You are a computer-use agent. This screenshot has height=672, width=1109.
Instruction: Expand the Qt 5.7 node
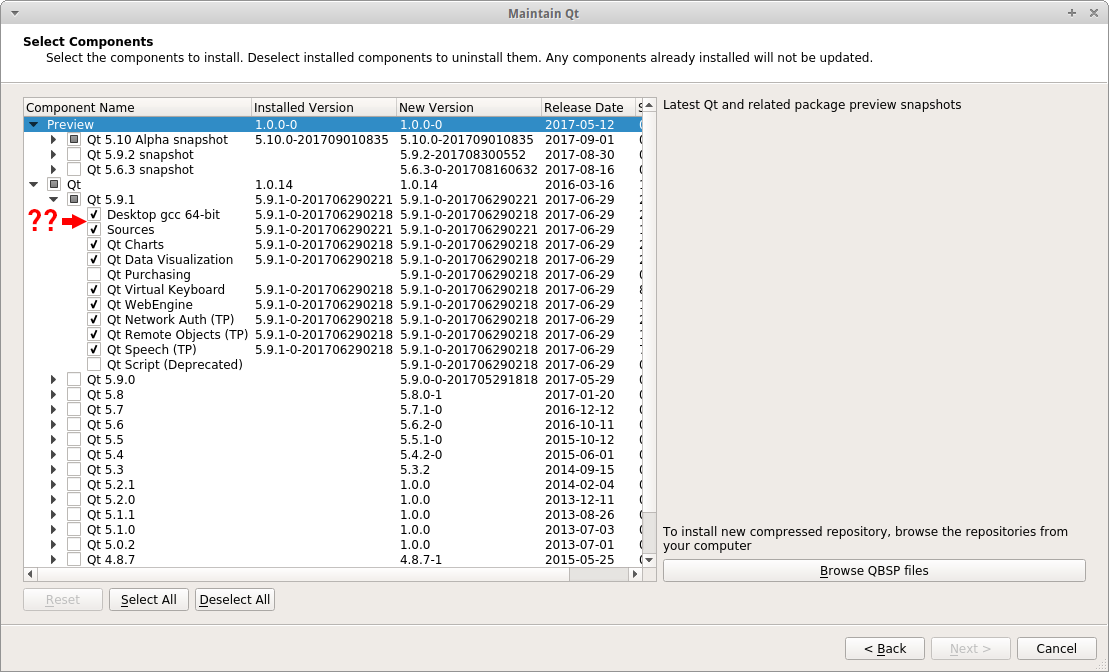tap(54, 410)
